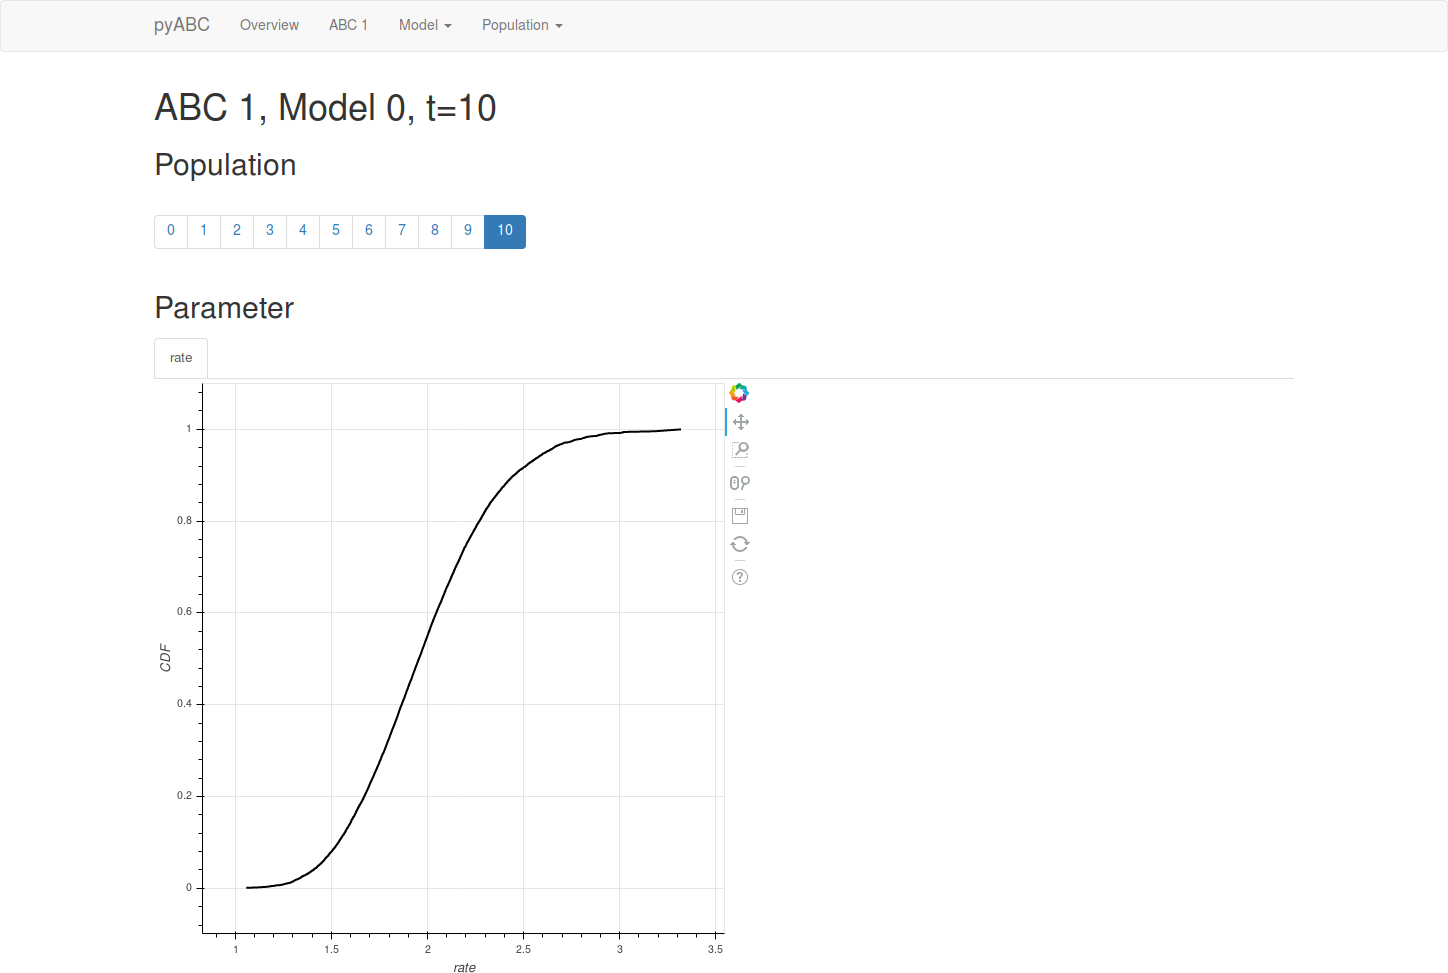Select population 8
1448x973 pixels.
tap(435, 231)
